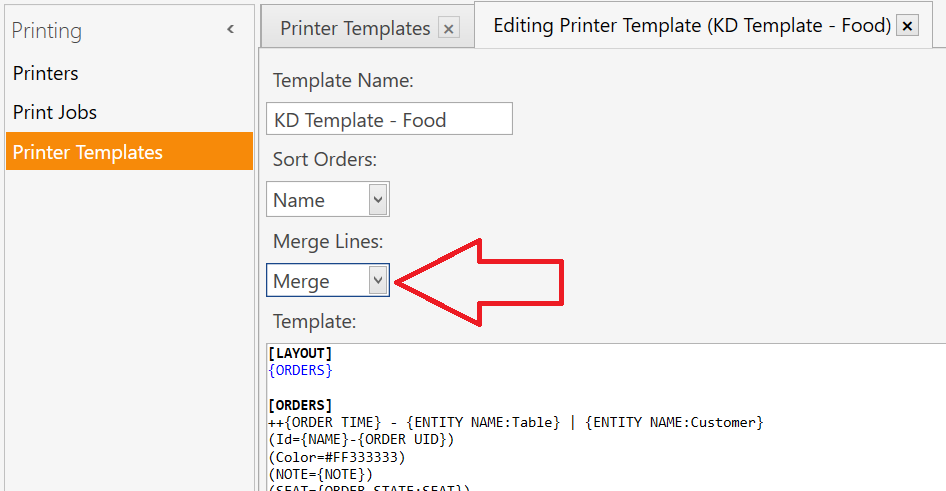This screenshot has width=946, height=491.
Task: Click the (Color=#FF333333) template line
Action: tap(337, 457)
